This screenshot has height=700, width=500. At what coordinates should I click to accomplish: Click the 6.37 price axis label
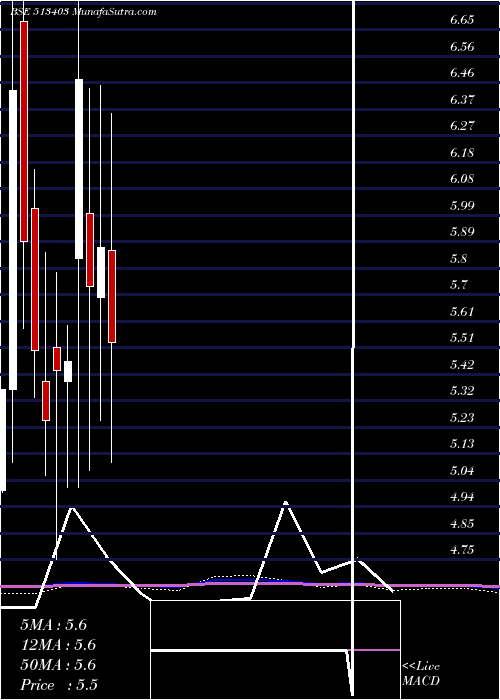[462, 100]
